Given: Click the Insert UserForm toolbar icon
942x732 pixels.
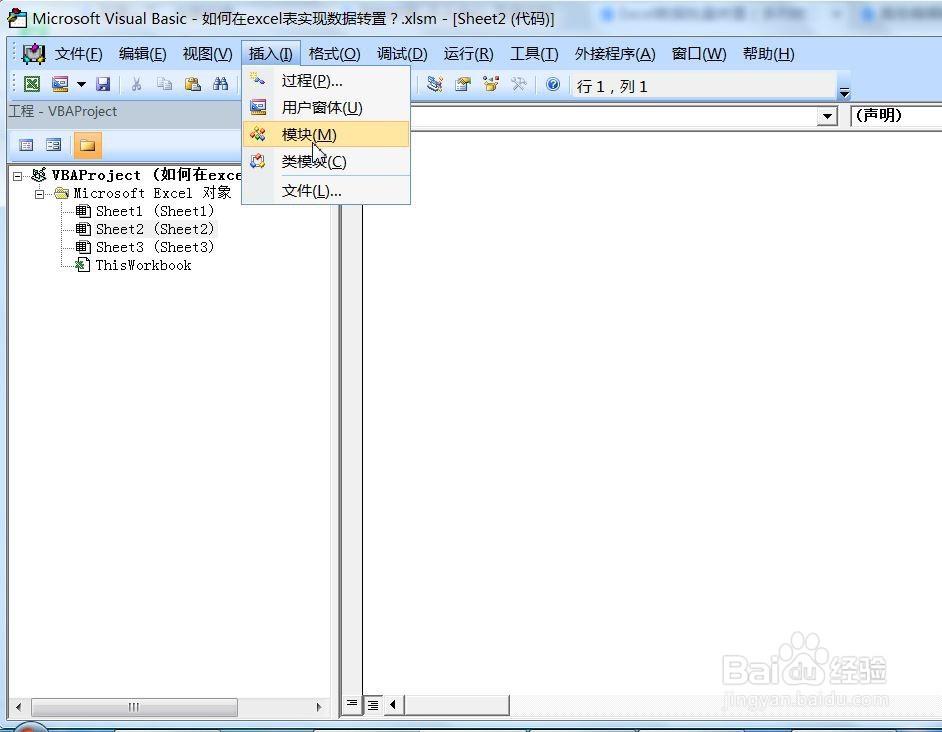Looking at the screenshot, I should [x=60, y=84].
